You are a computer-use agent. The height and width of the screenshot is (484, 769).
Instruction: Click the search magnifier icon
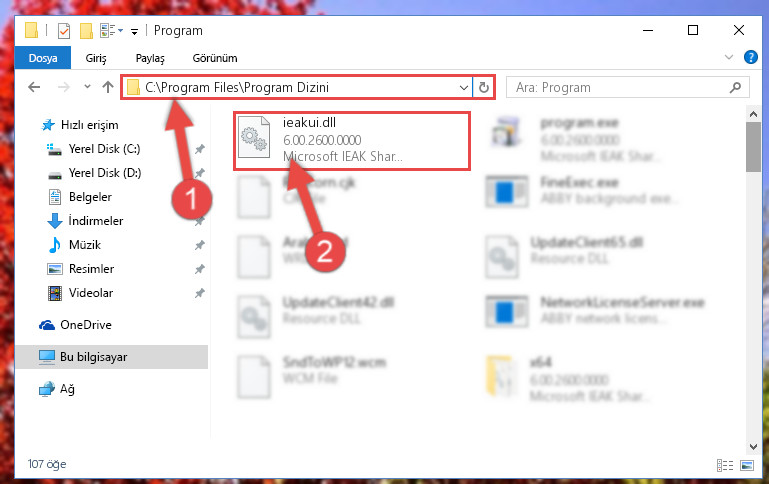[735, 87]
